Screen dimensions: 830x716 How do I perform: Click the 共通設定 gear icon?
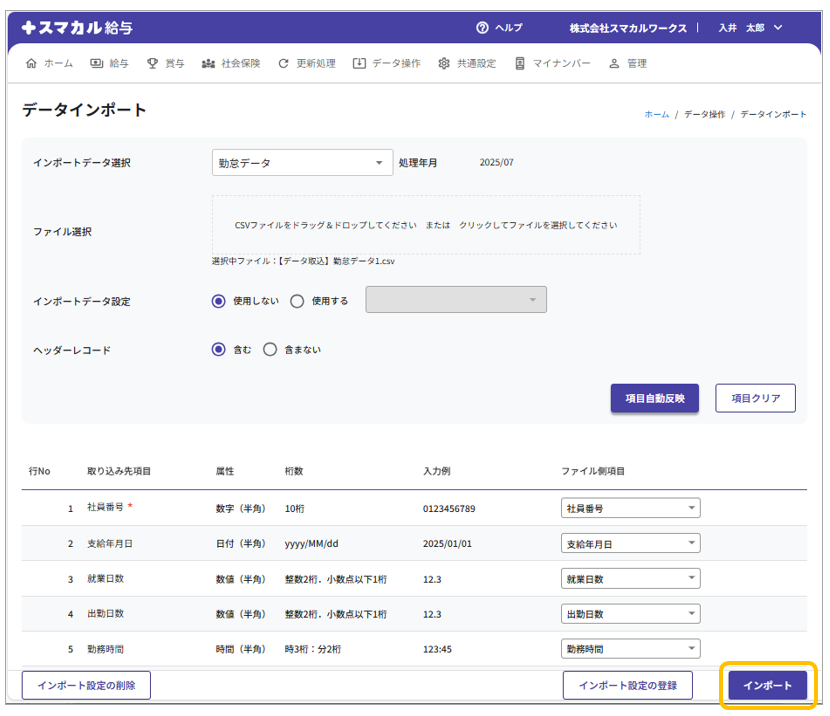(x=444, y=63)
